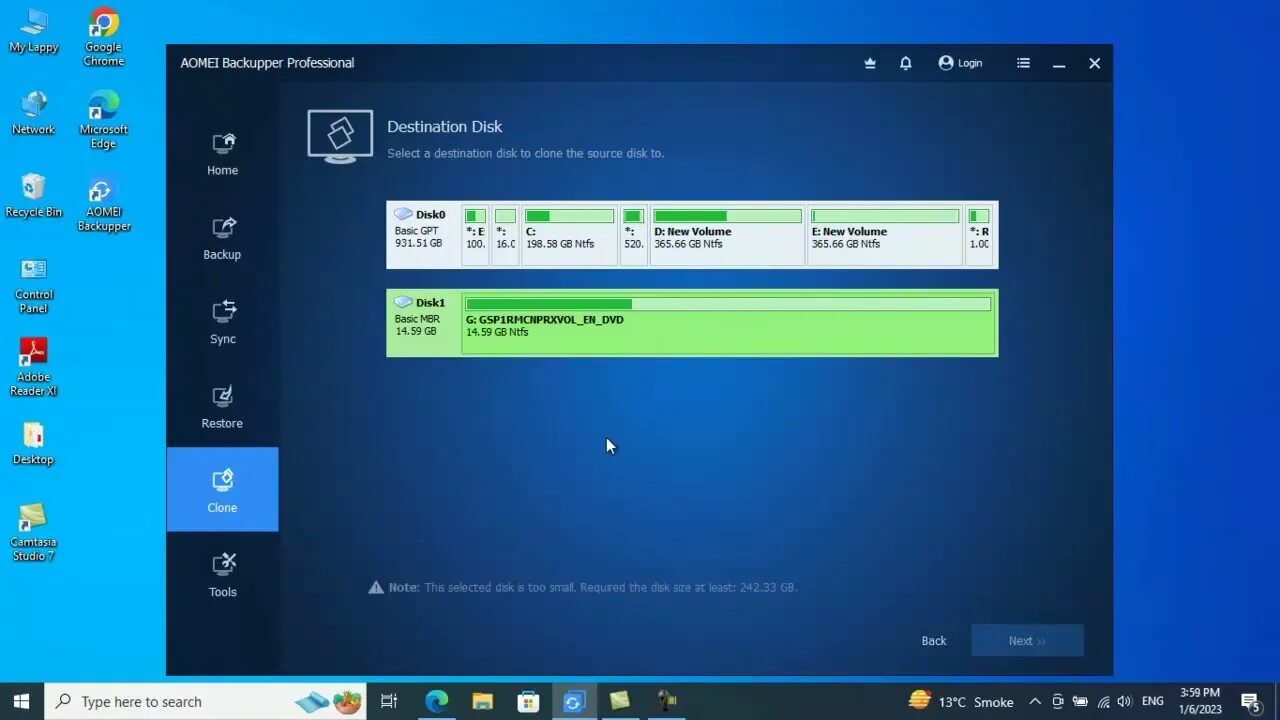Open Microsoft Edge desktop shortcut
The image size is (1280, 720).
coord(103,120)
